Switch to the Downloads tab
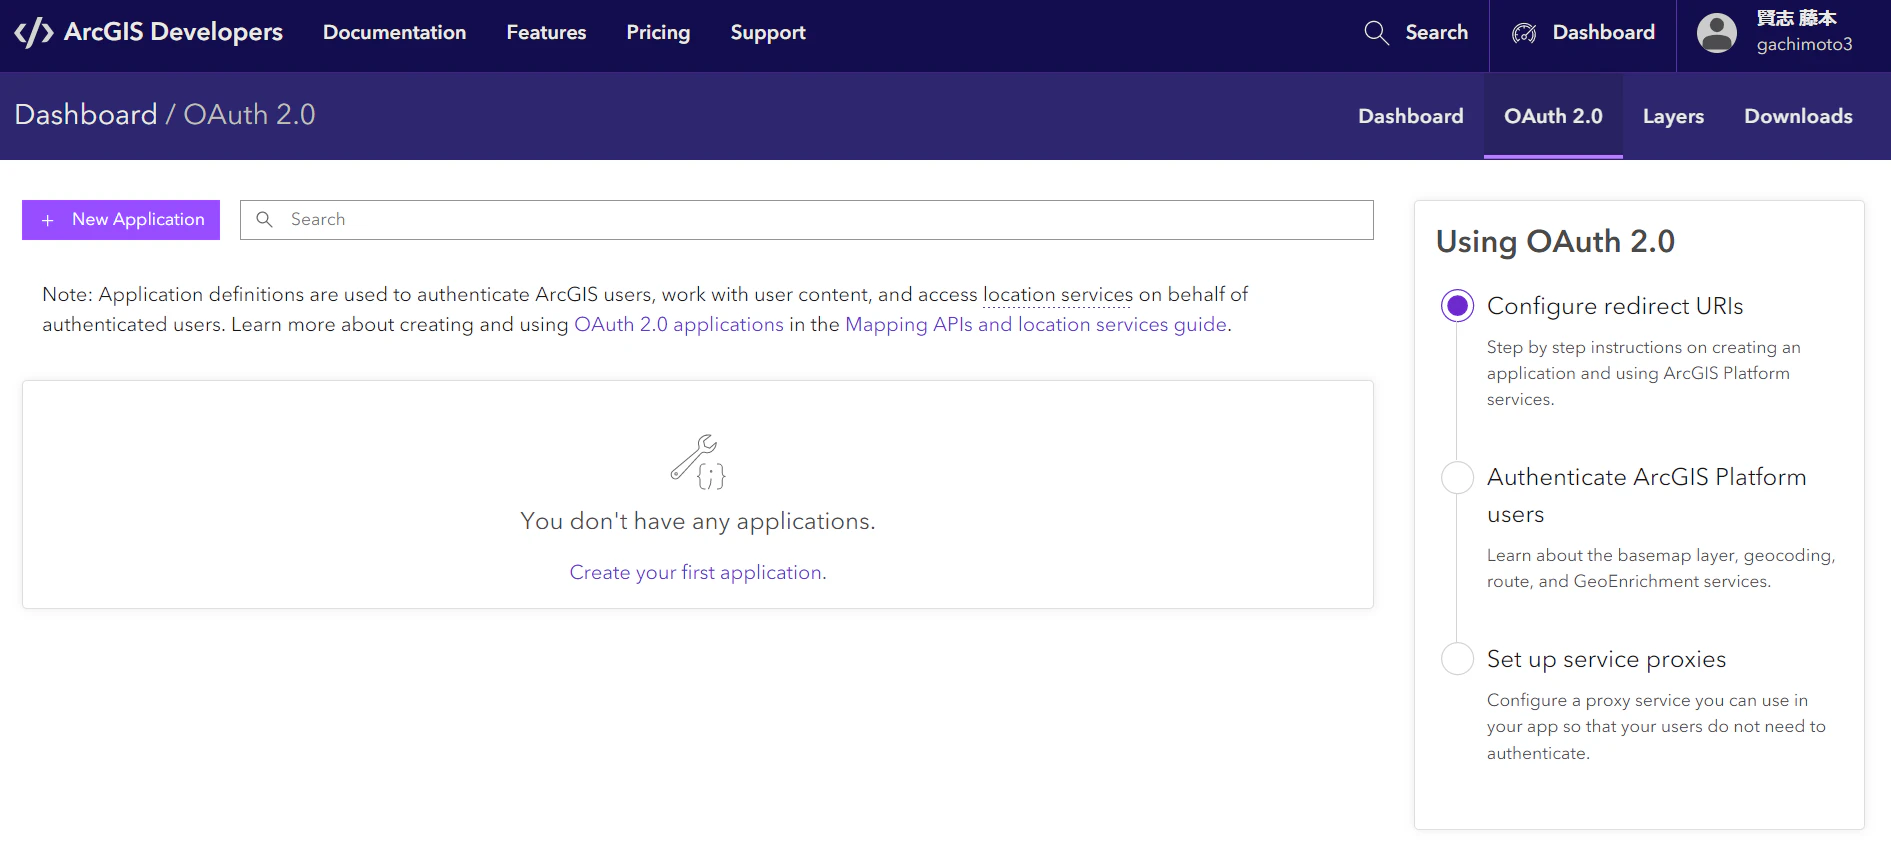 click(1798, 116)
